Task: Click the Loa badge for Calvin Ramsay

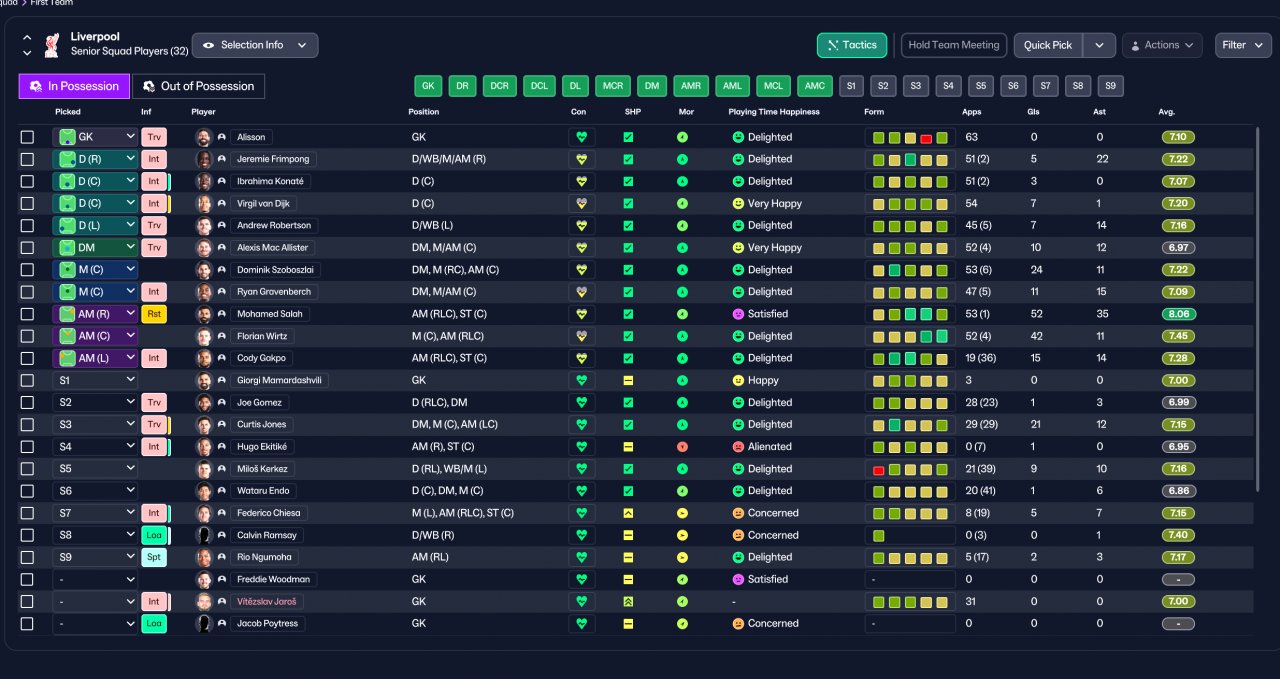Action: pos(154,535)
